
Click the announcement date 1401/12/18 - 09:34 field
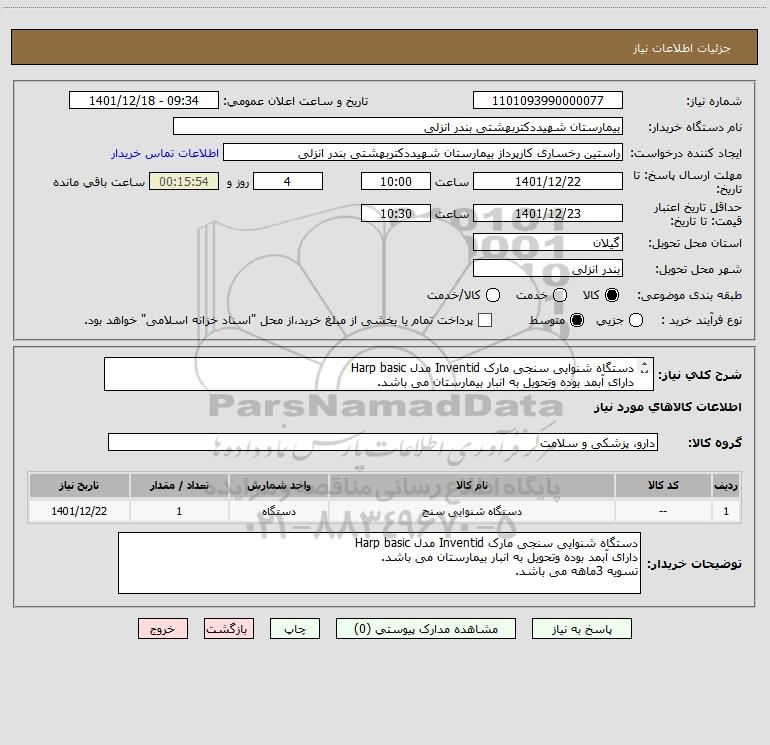[x=143, y=101]
